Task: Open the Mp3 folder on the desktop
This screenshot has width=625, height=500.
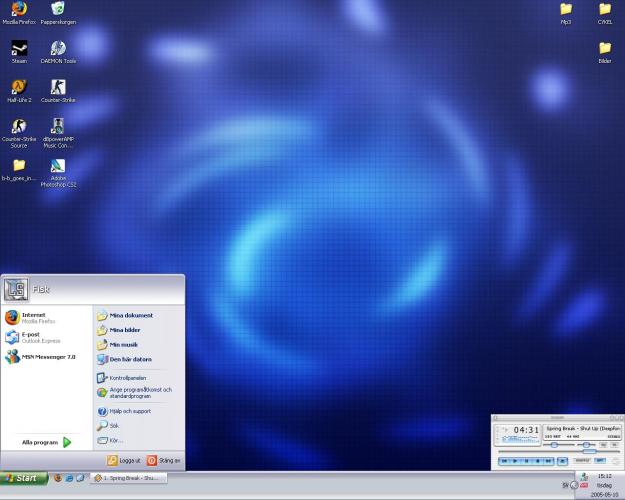Action: pyautogui.click(x=566, y=9)
